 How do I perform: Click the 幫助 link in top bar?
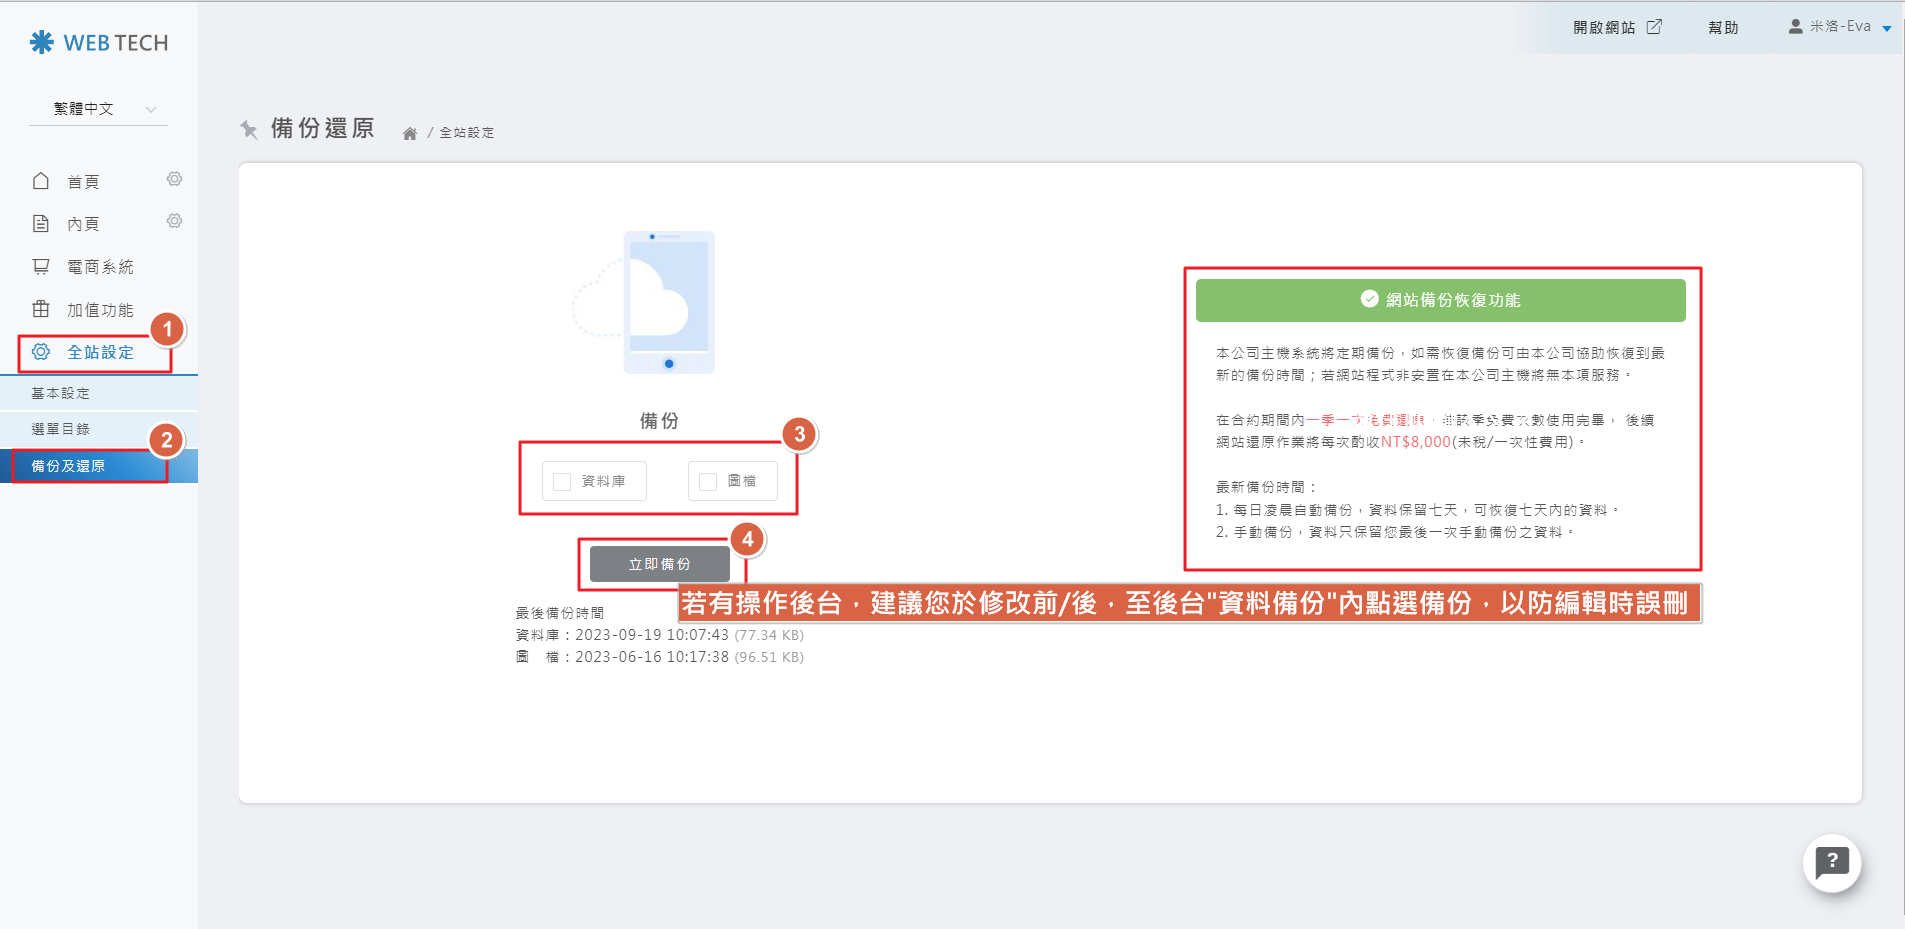(1722, 28)
